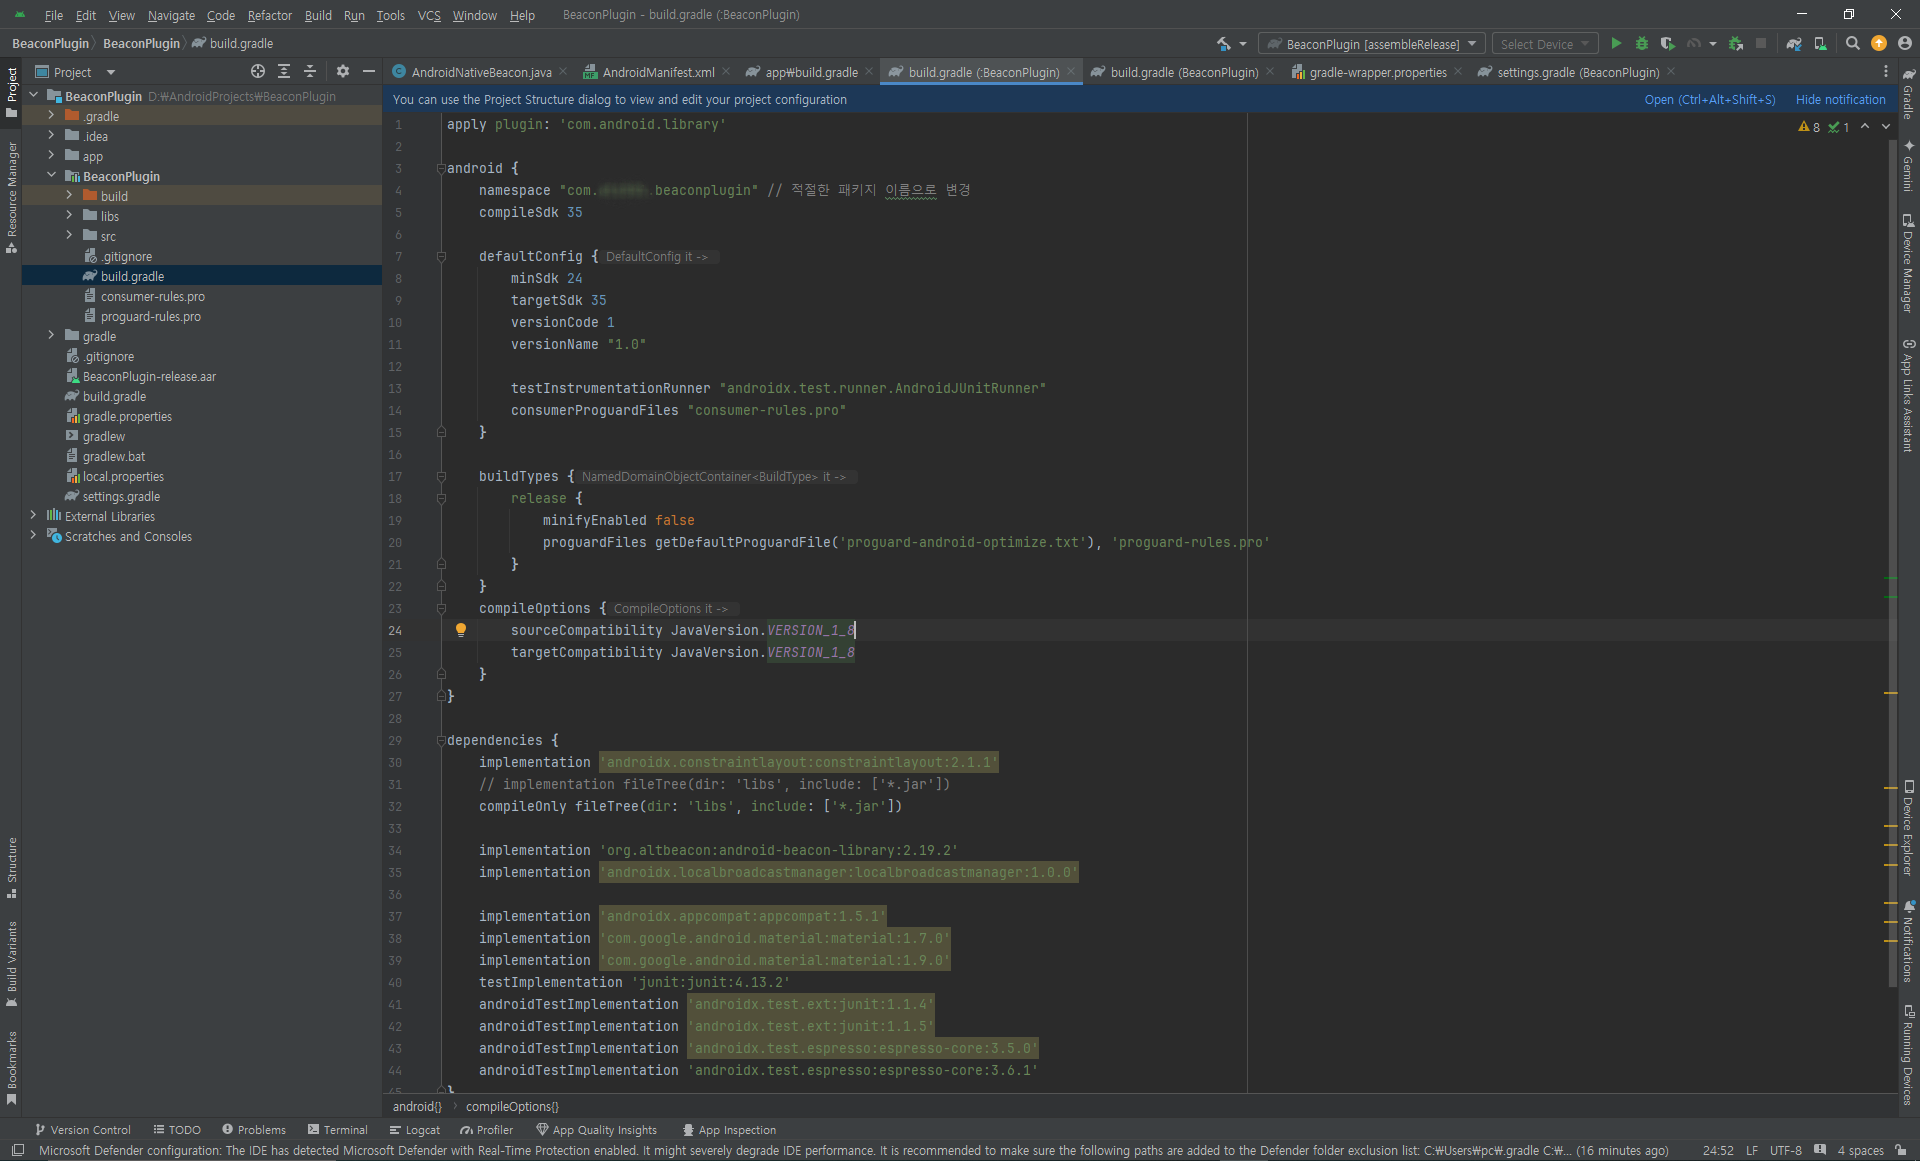Switch to AndroidManifest.xml editor tab
1920x1161 pixels.
tap(658, 72)
